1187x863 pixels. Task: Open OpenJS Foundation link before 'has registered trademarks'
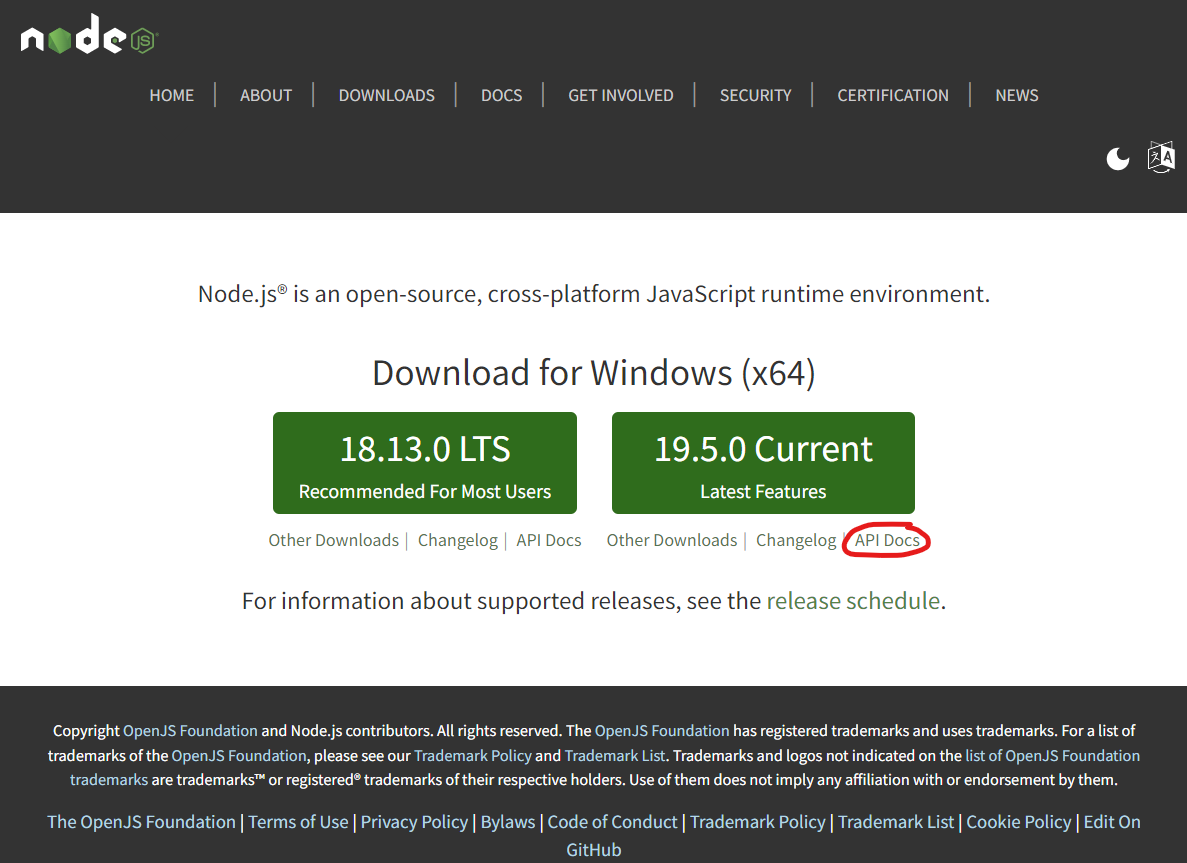[x=662, y=731]
